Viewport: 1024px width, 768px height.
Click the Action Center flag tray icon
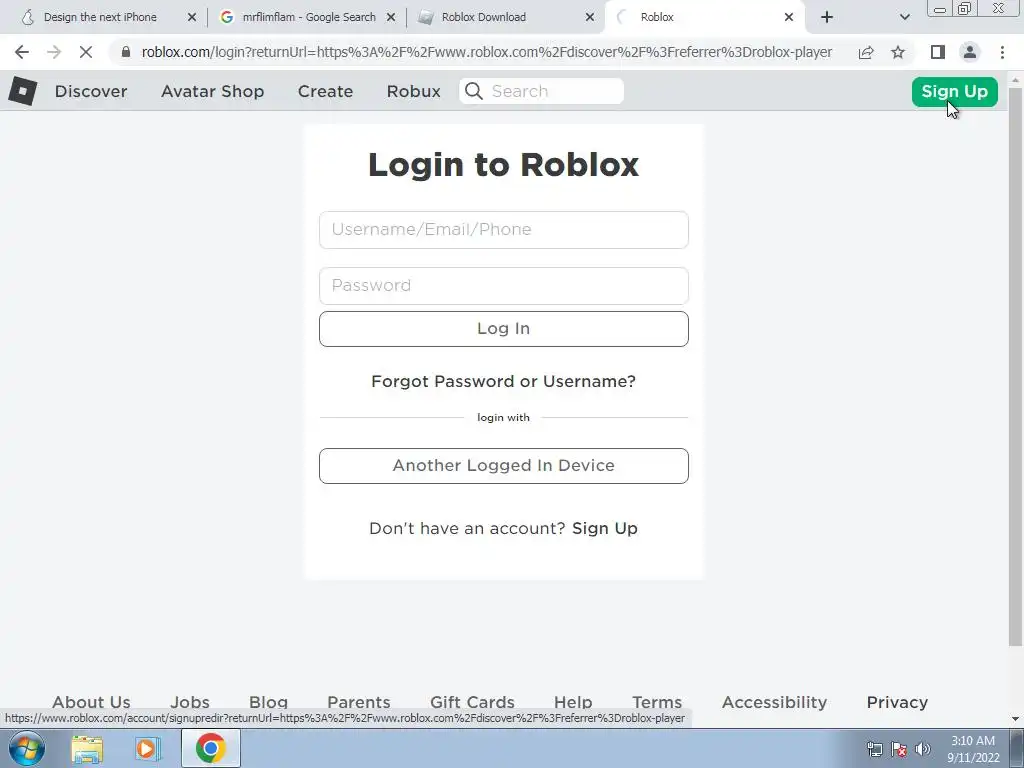point(899,749)
